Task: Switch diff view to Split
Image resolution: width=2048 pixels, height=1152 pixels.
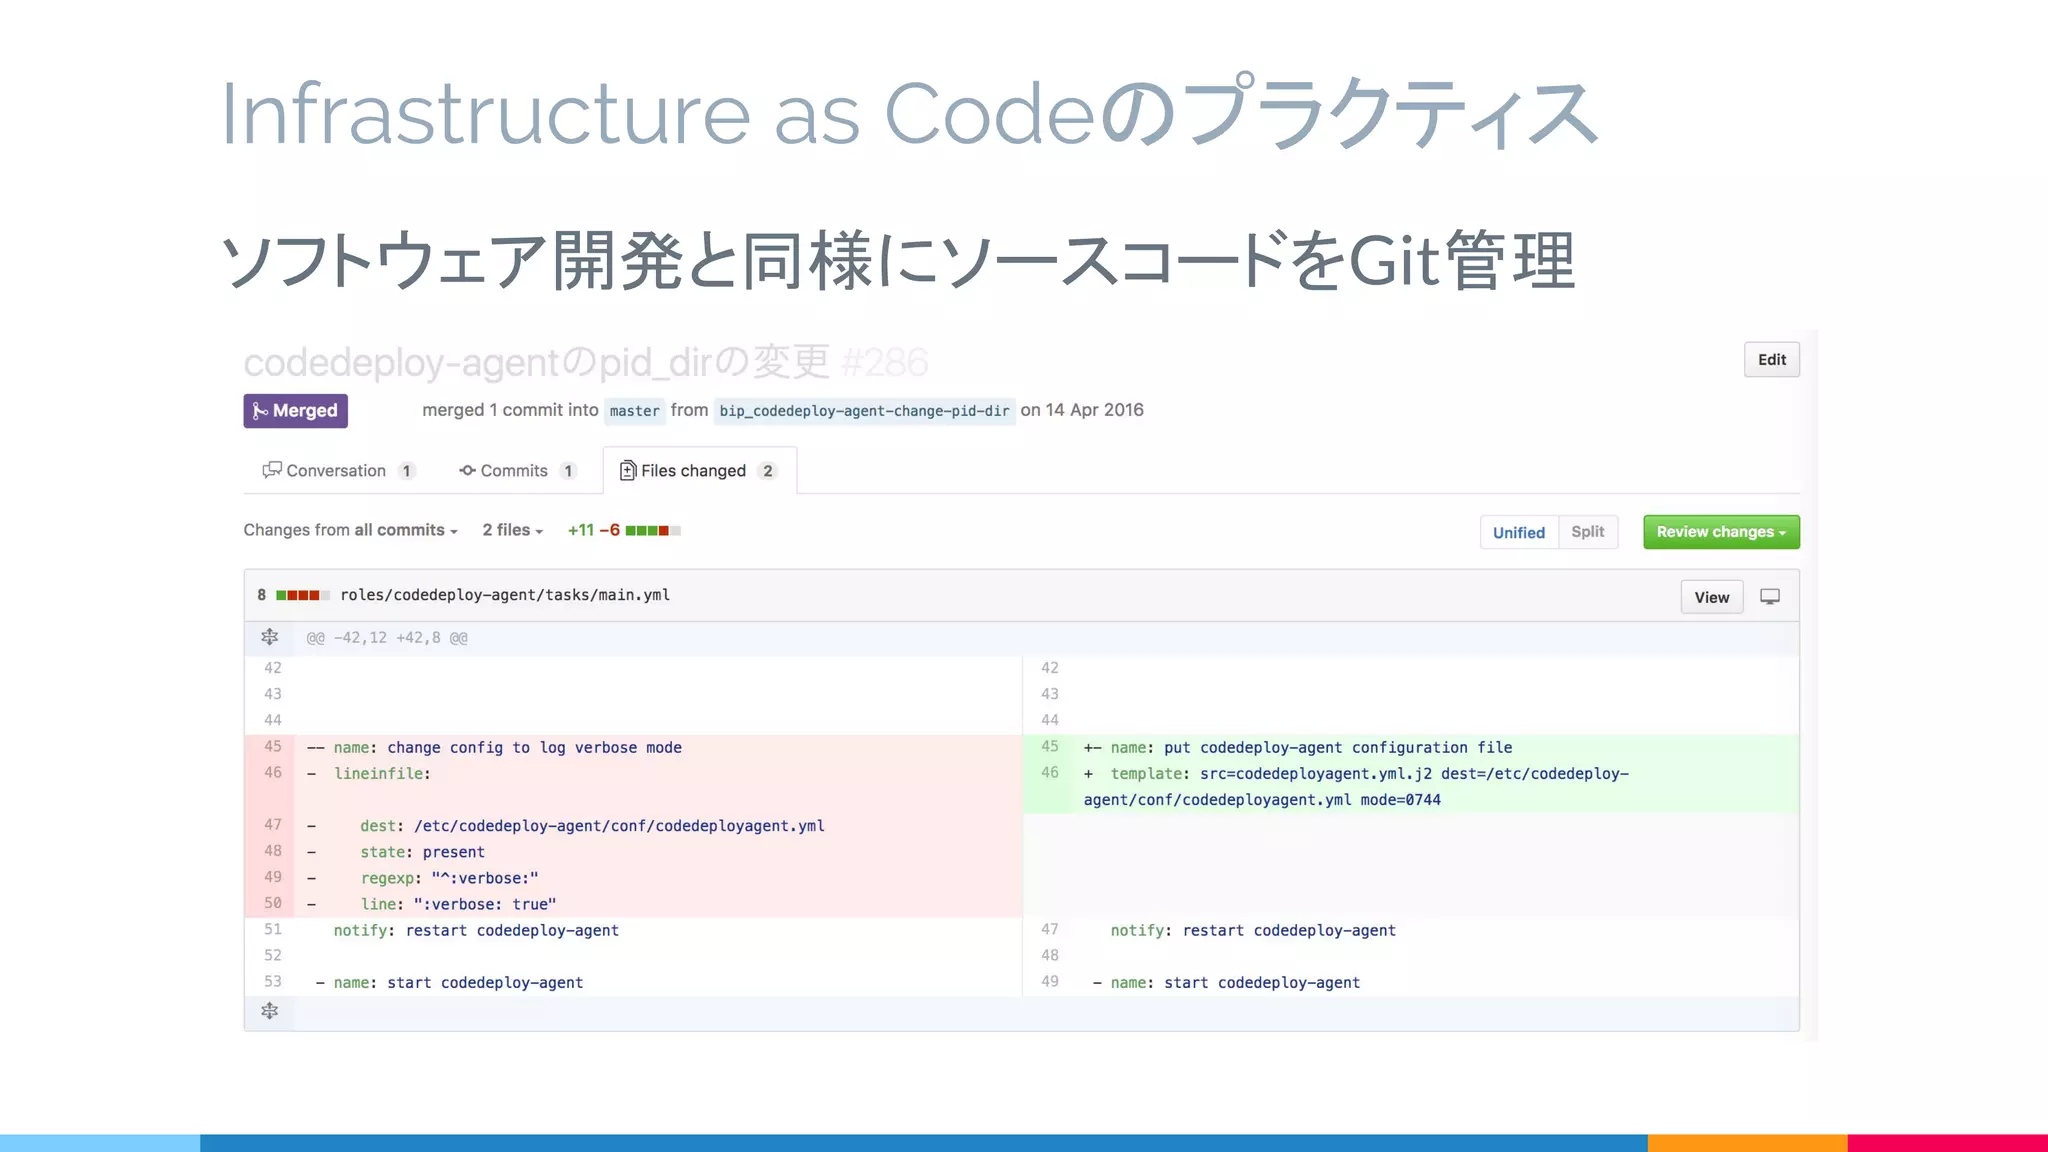Action: coord(1587,532)
